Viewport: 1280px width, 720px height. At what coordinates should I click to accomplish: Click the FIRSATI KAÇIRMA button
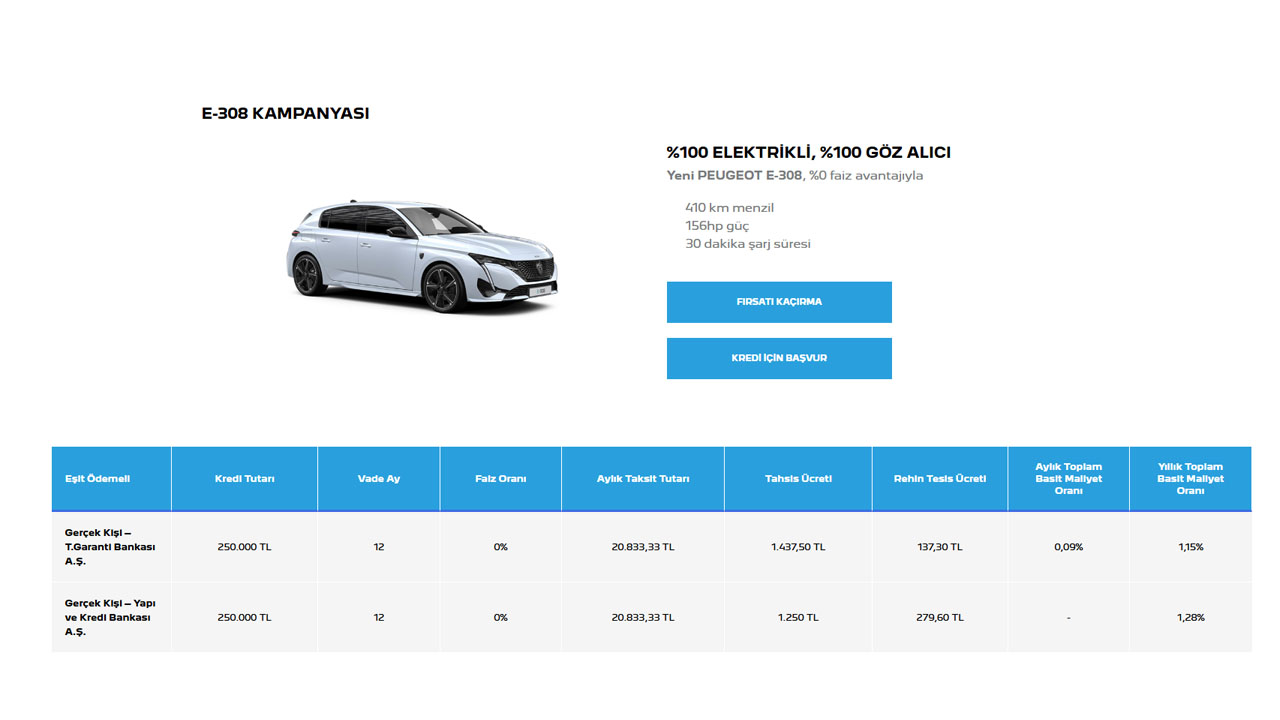[779, 302]
